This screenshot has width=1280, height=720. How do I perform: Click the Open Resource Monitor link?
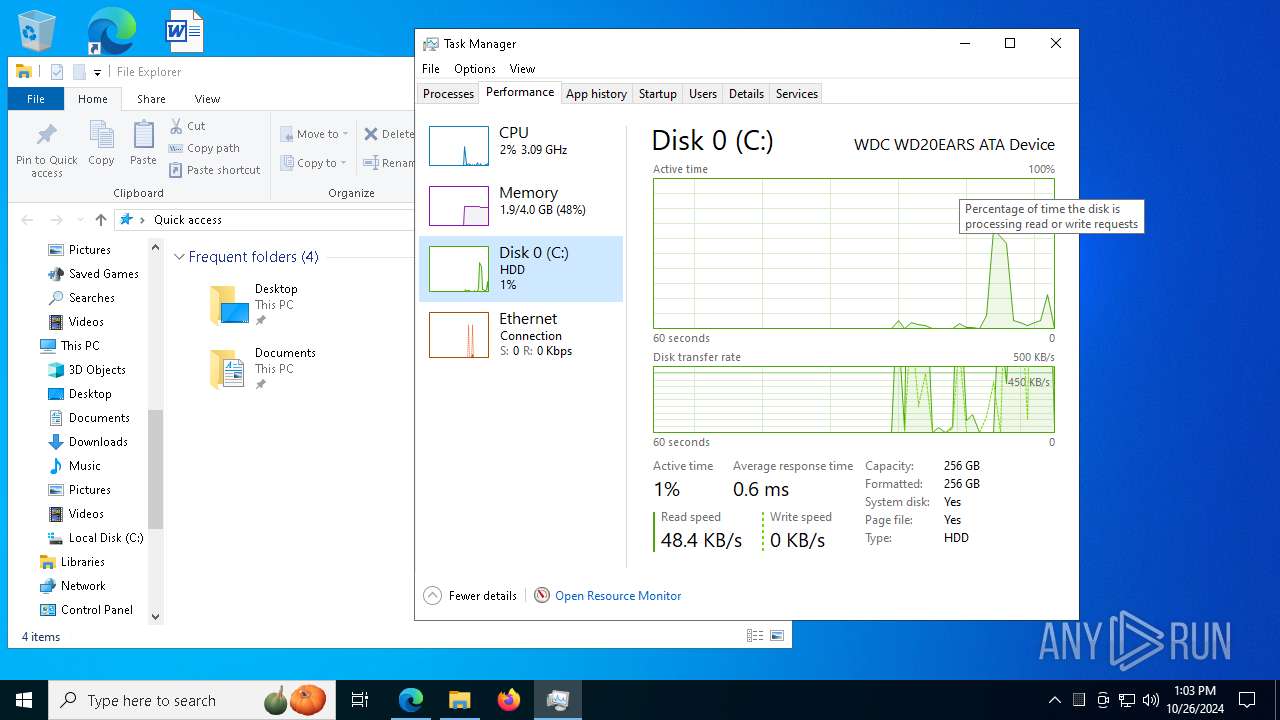click(x=618, y=596)
